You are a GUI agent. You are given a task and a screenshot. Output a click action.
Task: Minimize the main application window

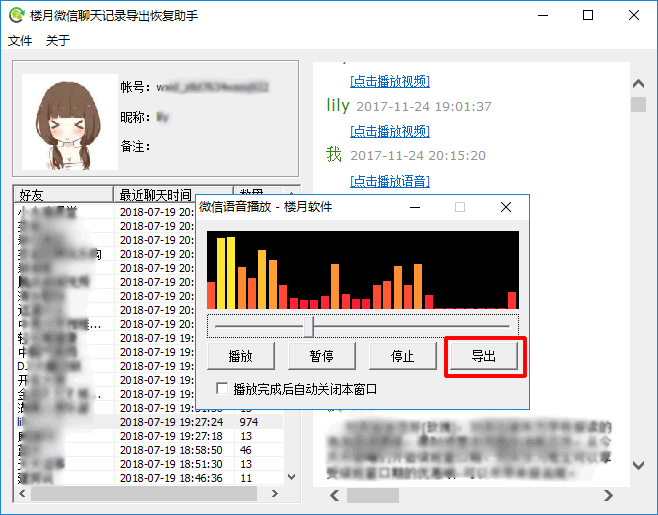coord(543,15)
